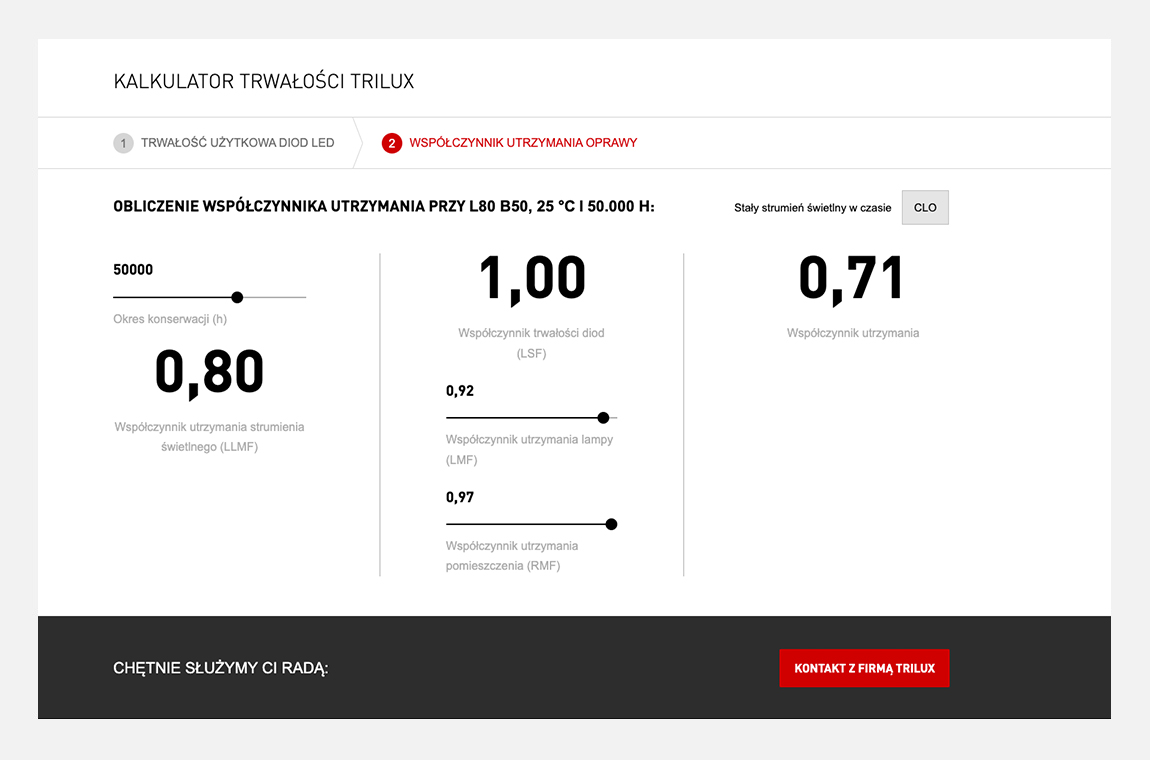1150x760 pixels.
Task: Click the 50000 maintenance period value
Action: click(133, 269)
